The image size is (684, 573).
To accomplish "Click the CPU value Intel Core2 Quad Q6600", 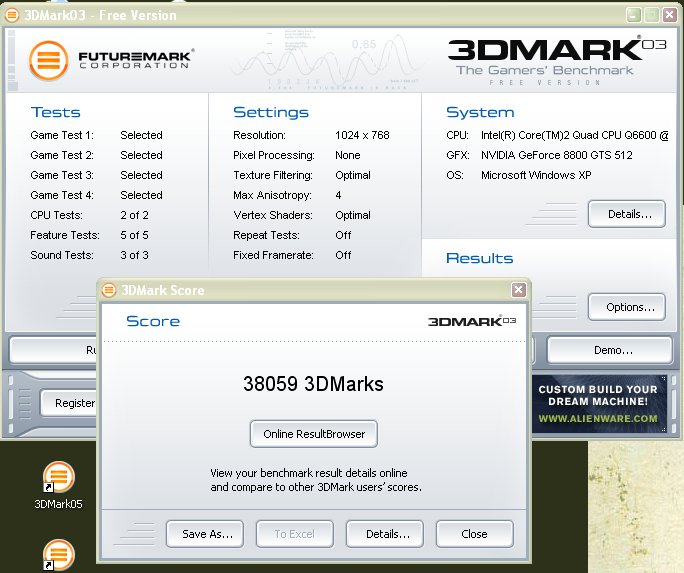I will (575, 135).
